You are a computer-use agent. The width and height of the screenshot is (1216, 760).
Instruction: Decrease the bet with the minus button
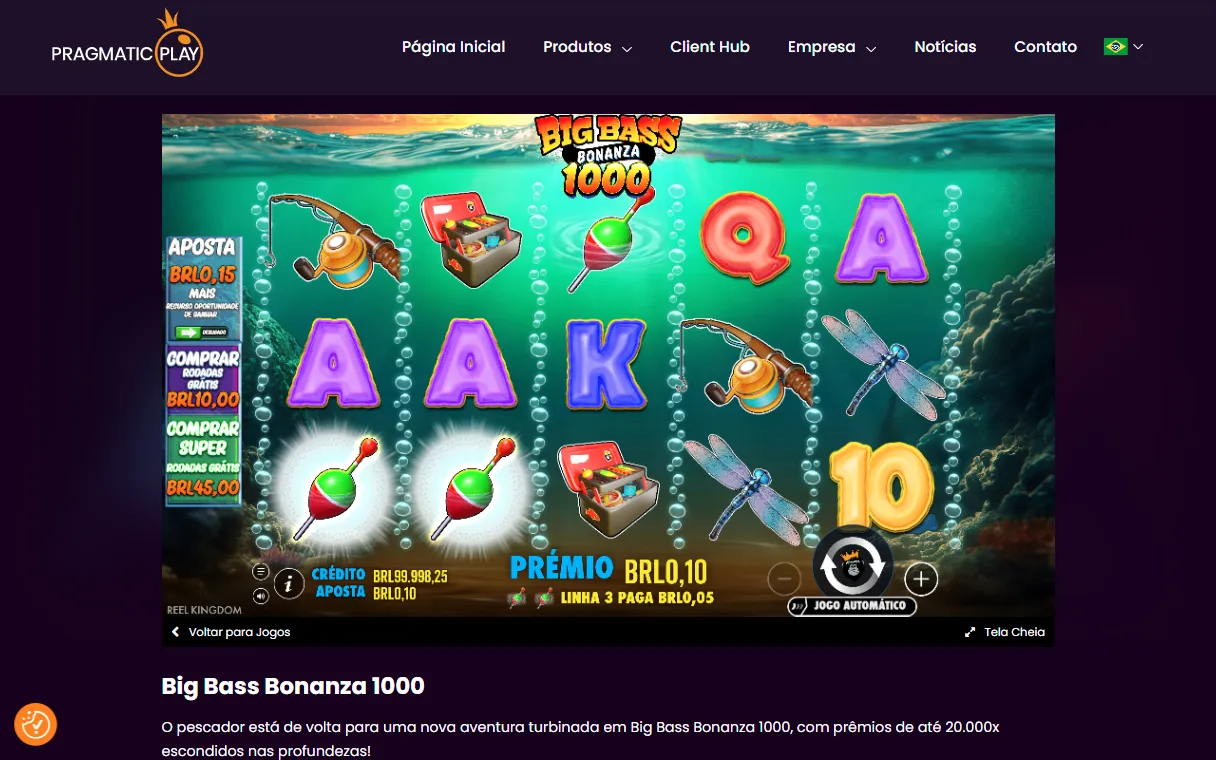point(784,578)
